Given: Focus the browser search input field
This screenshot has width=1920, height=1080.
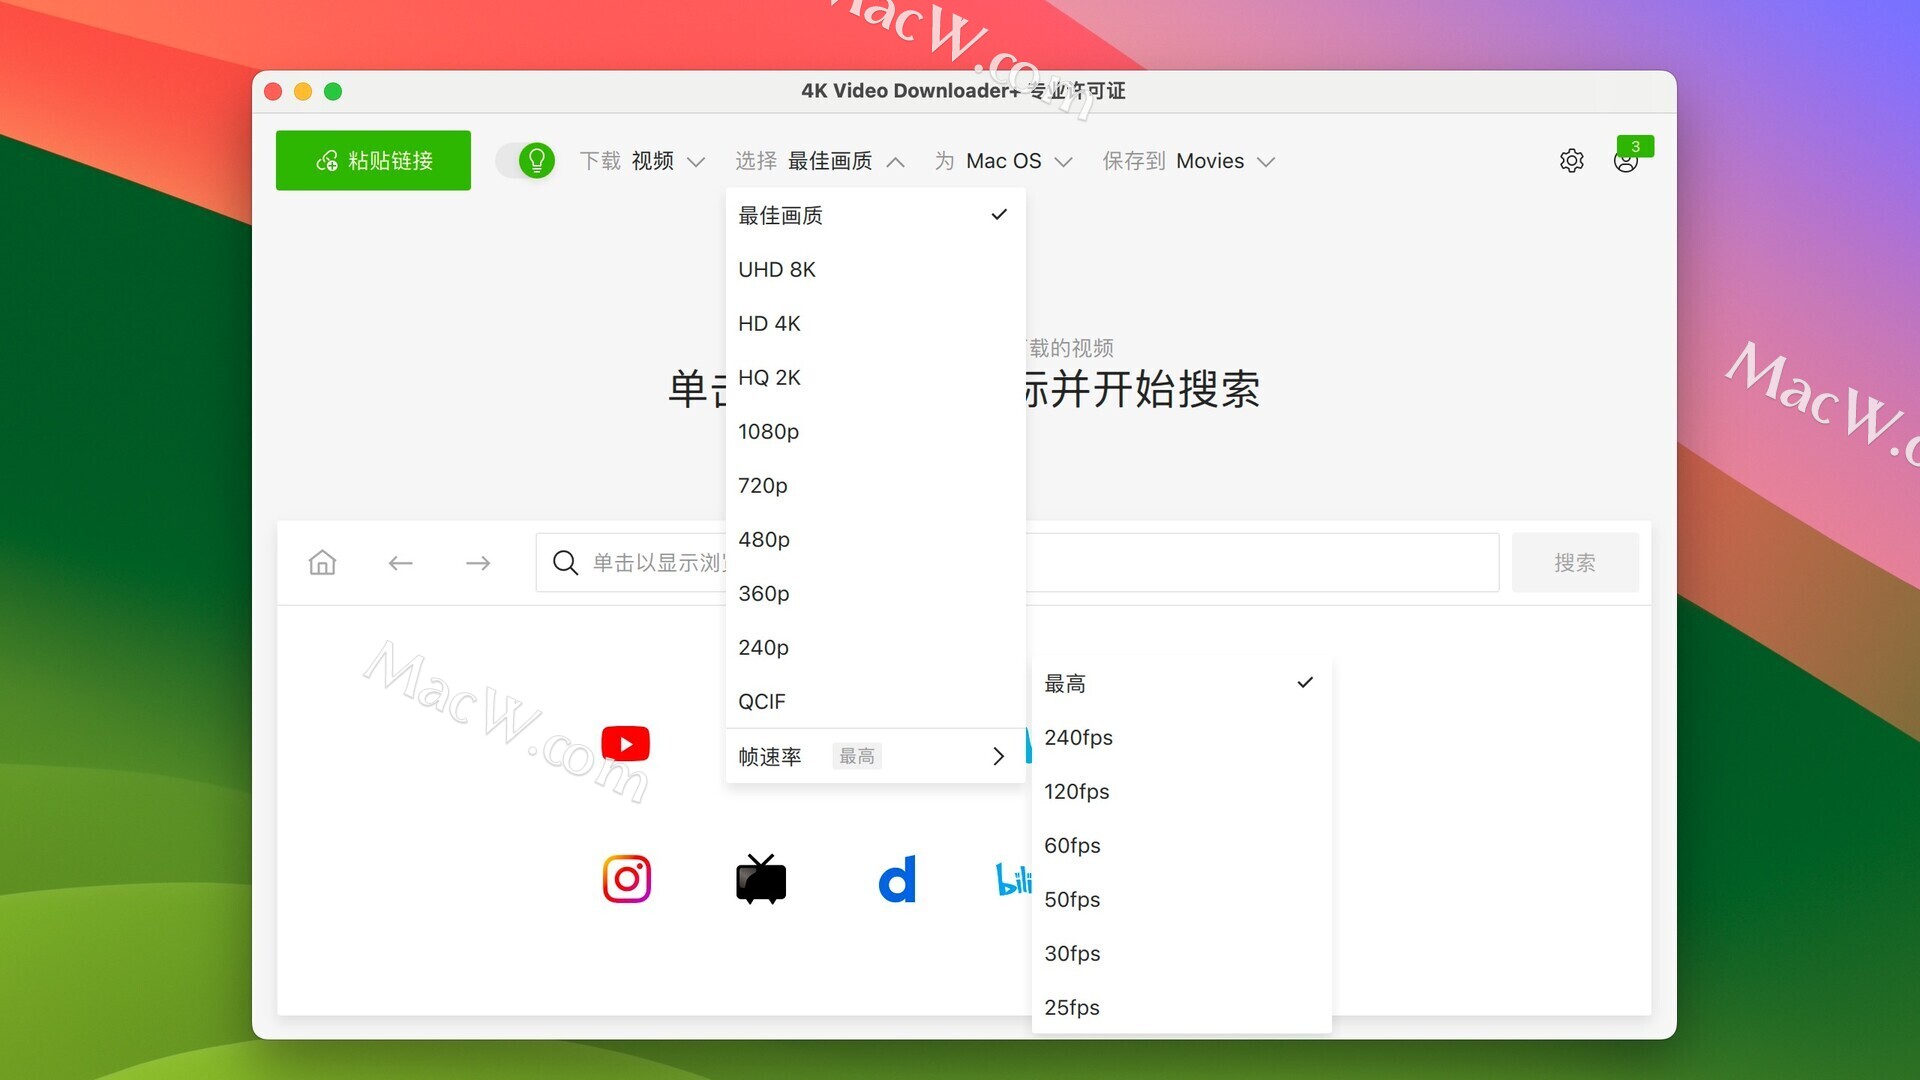Looking at the screenshot, I should click(1017, 562).
